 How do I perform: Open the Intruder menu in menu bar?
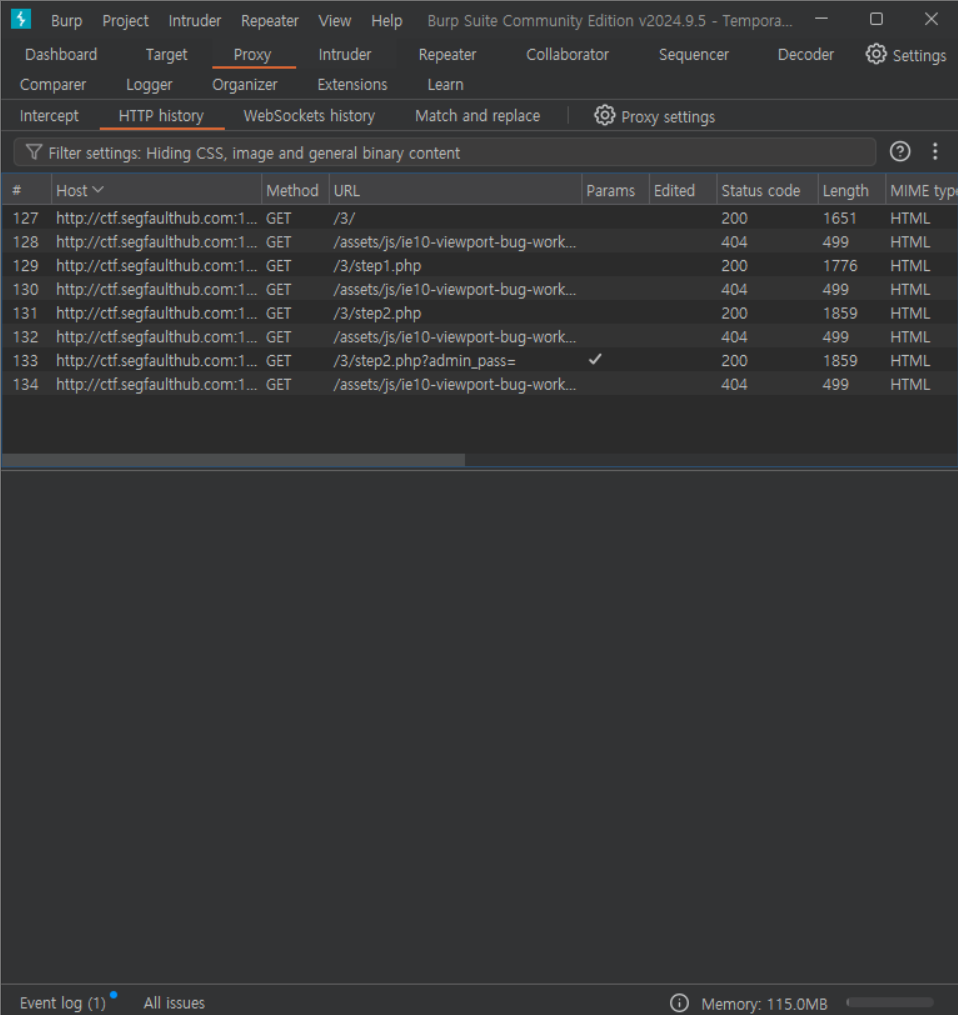coord(194,21)
